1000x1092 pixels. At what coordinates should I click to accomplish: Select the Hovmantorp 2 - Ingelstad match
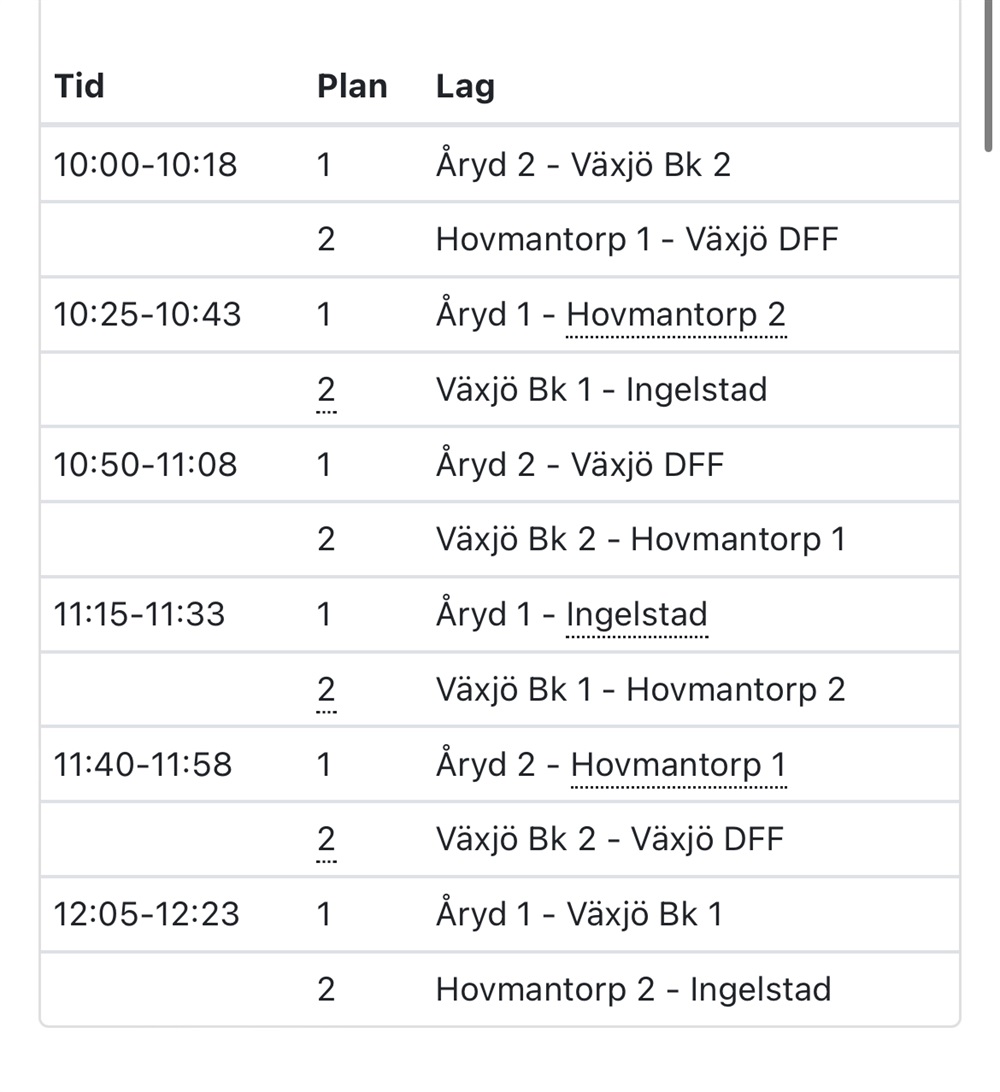click(x=634, y=990)
